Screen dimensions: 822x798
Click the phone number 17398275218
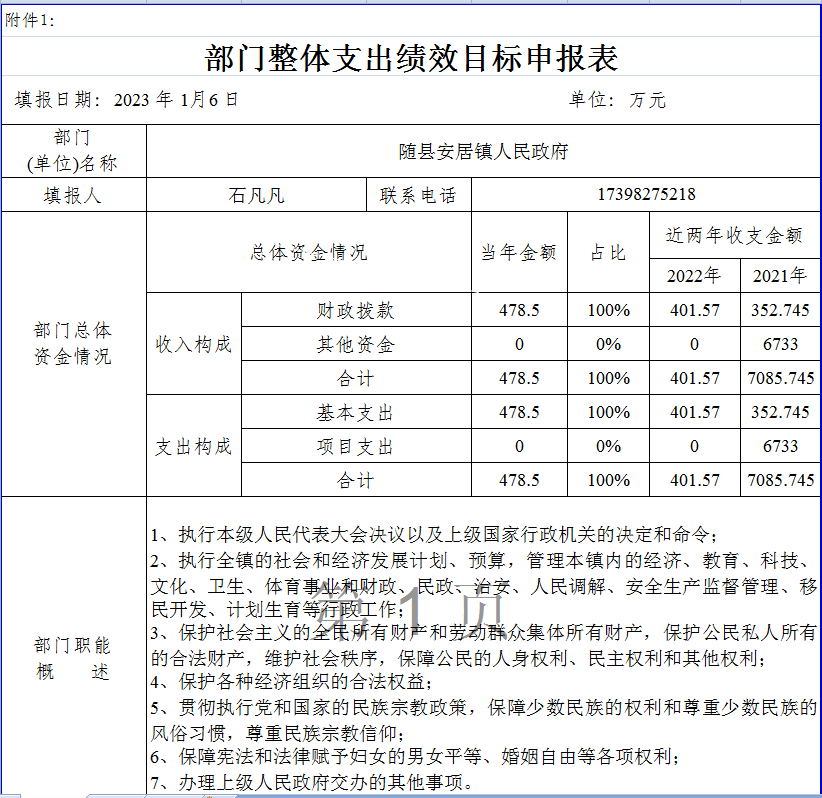[646, 195]
